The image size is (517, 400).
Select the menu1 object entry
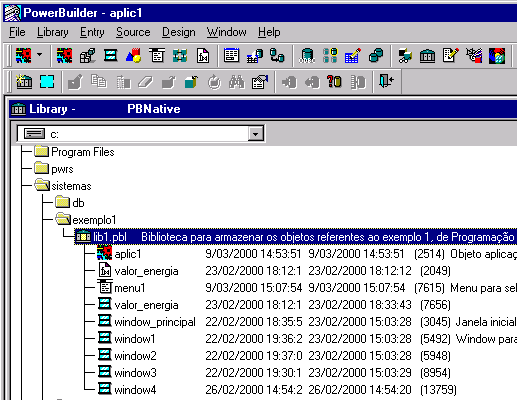pyautogui.click(x=130, y=288)
